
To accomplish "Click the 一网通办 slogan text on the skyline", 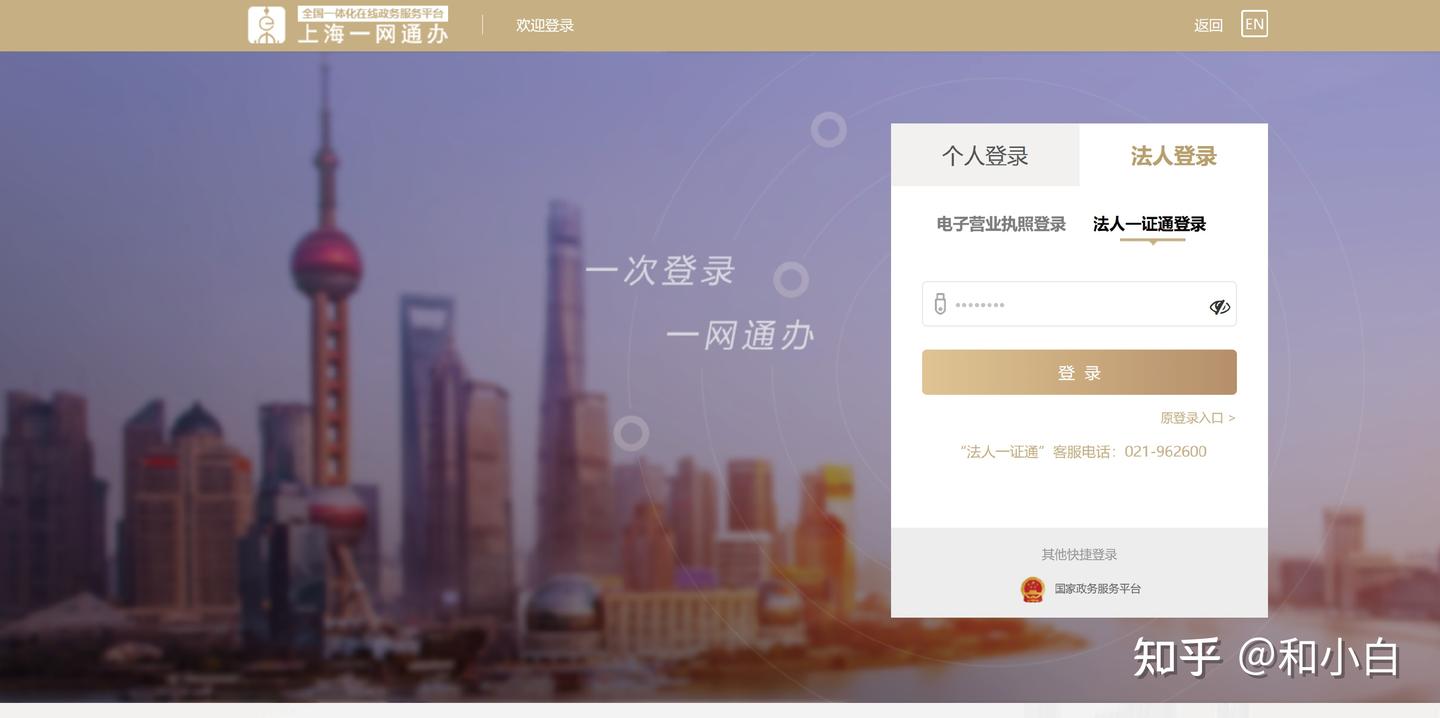I will [x=740, y=335].
